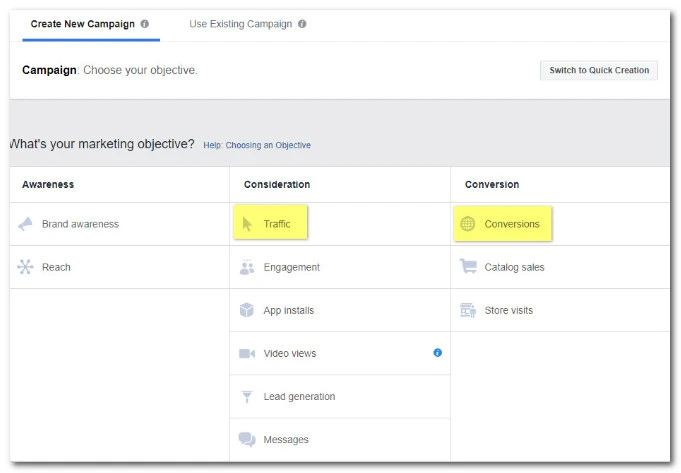Click the Awareness column heading
The image size is (681, 473).
[48, 185]
